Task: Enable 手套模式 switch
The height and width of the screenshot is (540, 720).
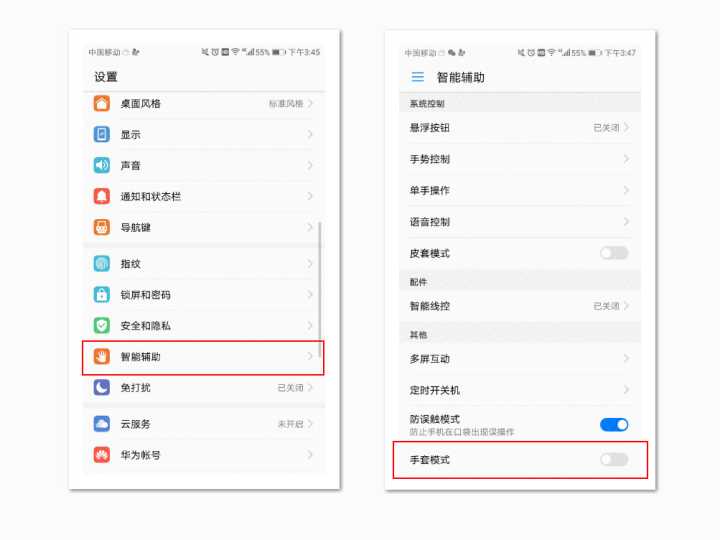Action: (x=614, y=459)
